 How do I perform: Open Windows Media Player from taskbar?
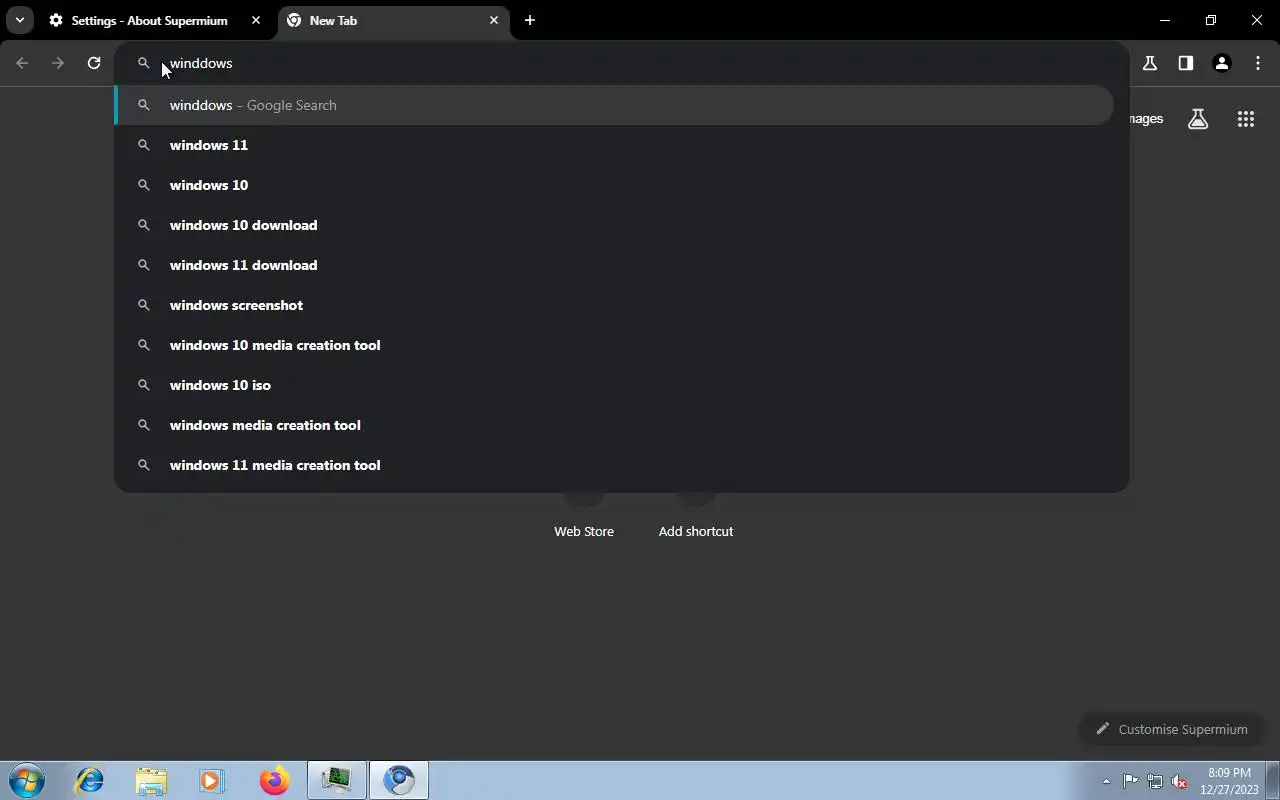point(212,780)
